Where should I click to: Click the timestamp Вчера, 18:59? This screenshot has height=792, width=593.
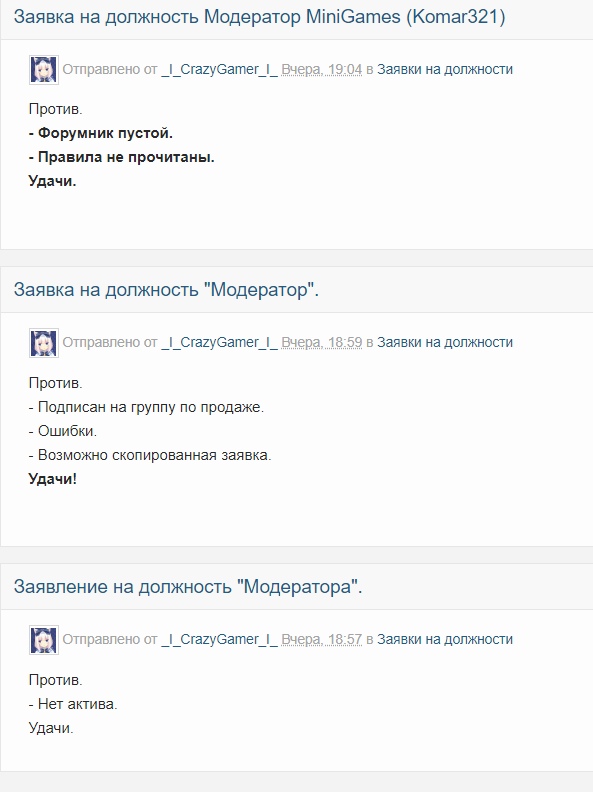click(x=322, y=342)
